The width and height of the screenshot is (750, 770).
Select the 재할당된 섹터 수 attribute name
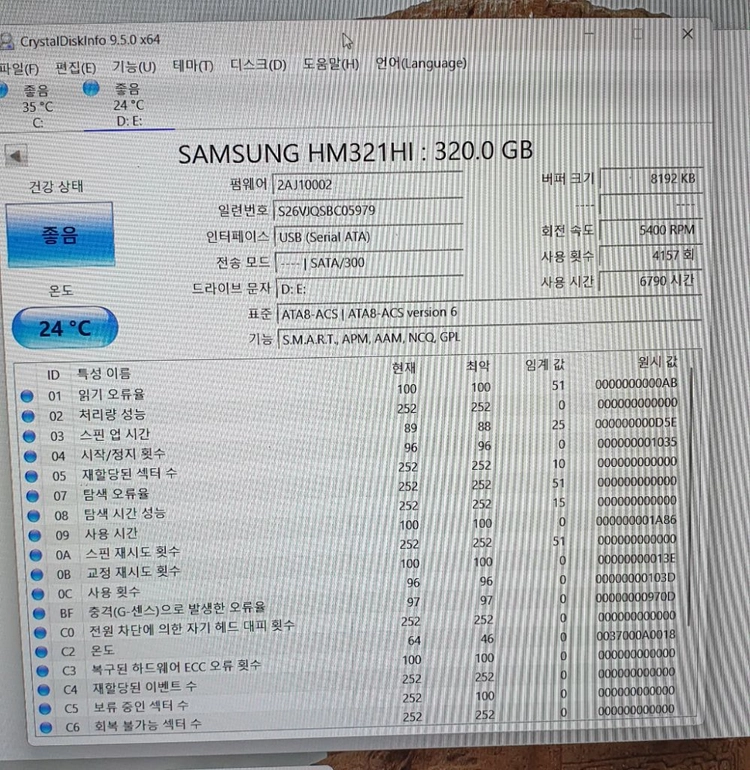point(129,474)
